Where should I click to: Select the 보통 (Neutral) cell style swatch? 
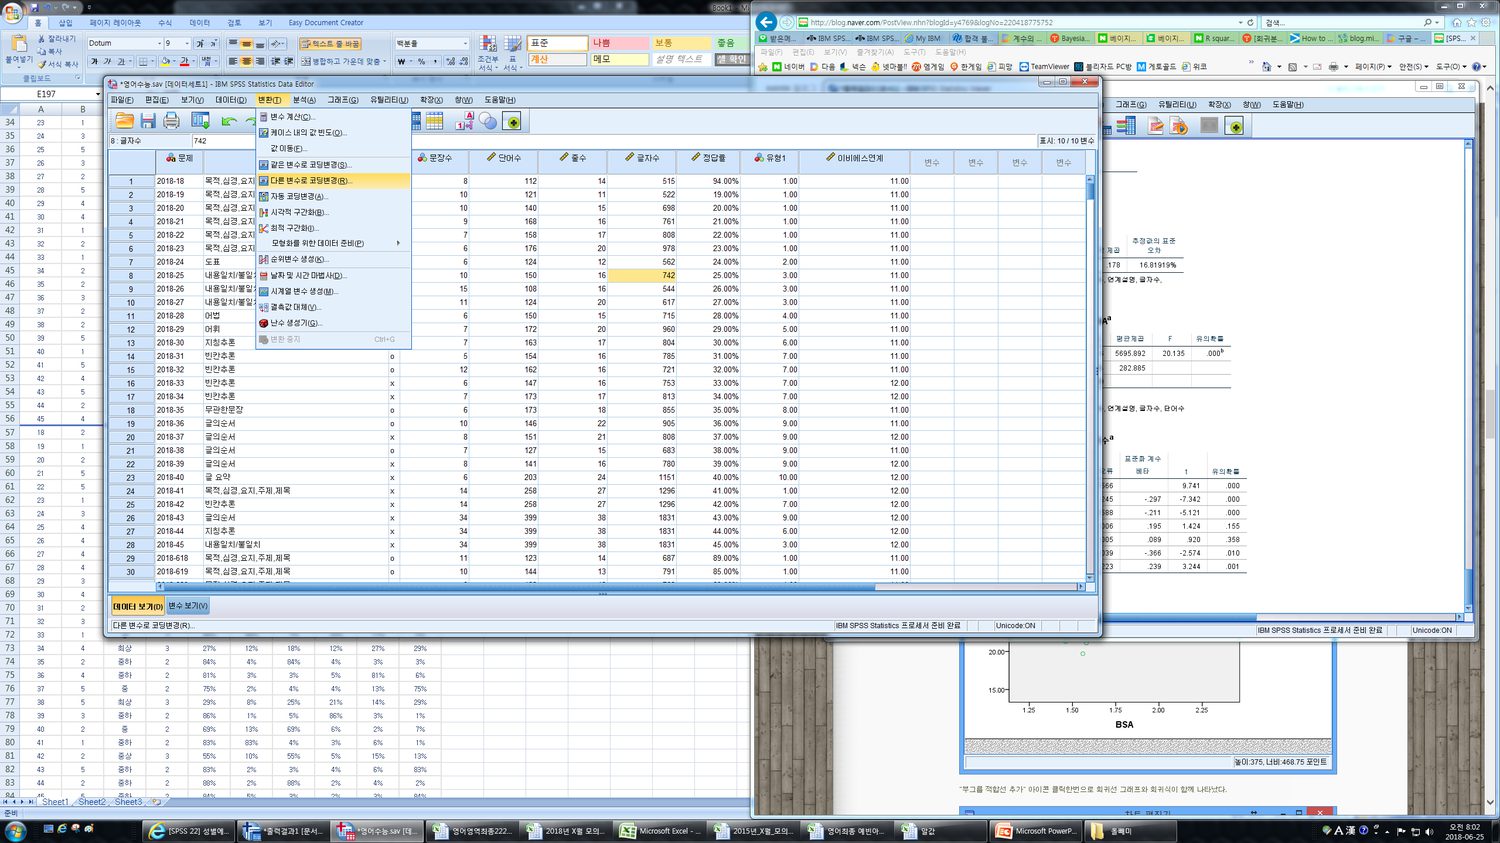(681, 43)
